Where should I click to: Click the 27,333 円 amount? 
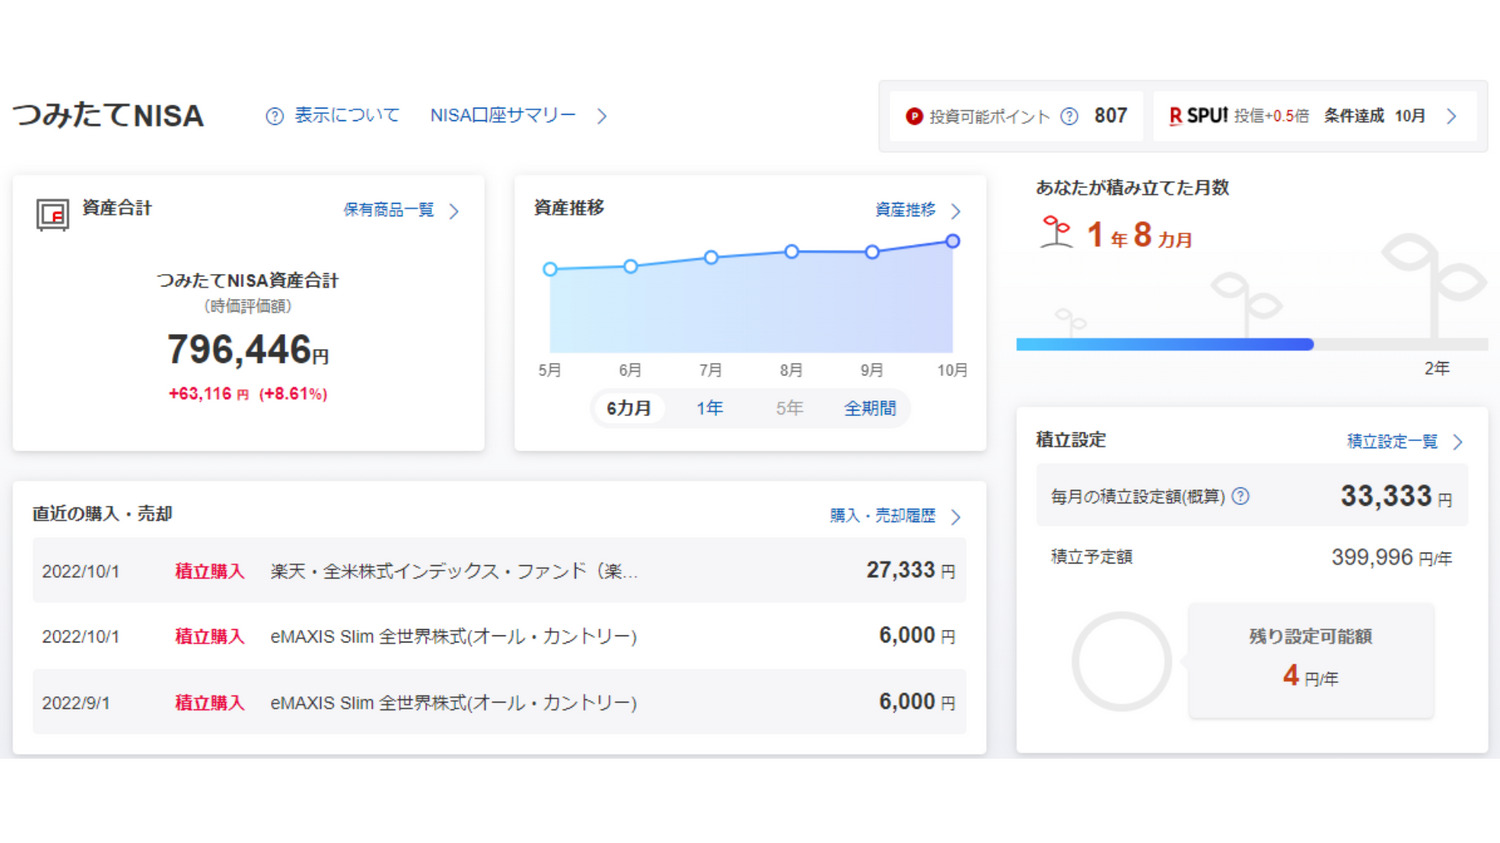(911, 570)
